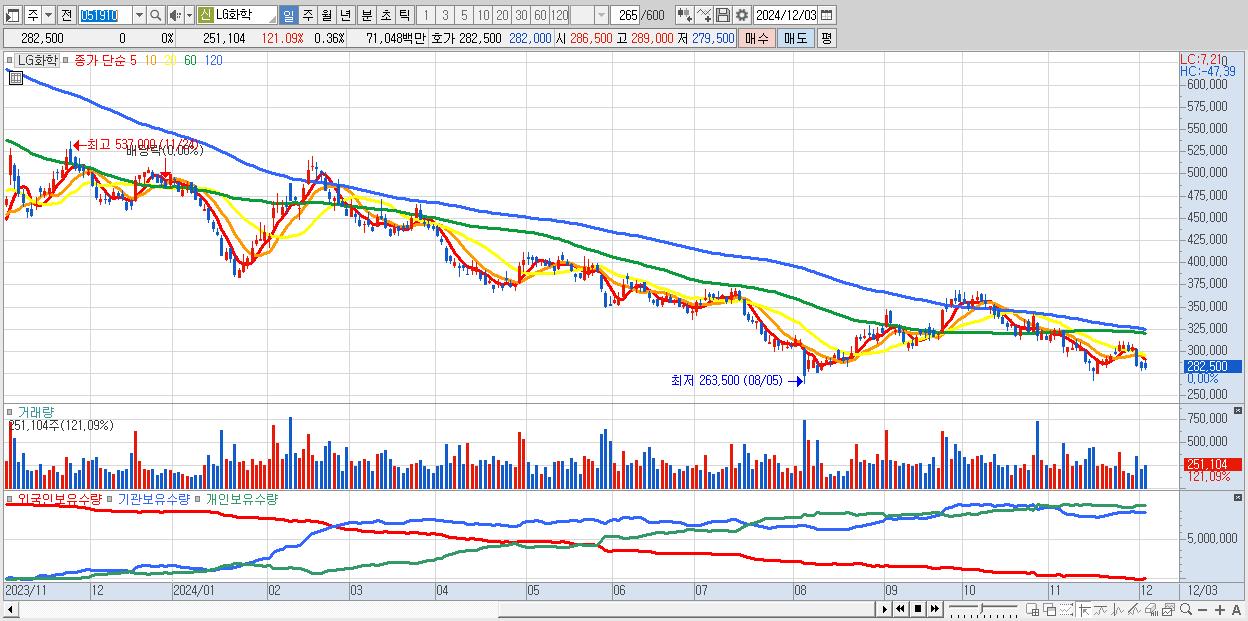
Task: Select the 틱 tick period tab
Action: (x=404, y=15)
